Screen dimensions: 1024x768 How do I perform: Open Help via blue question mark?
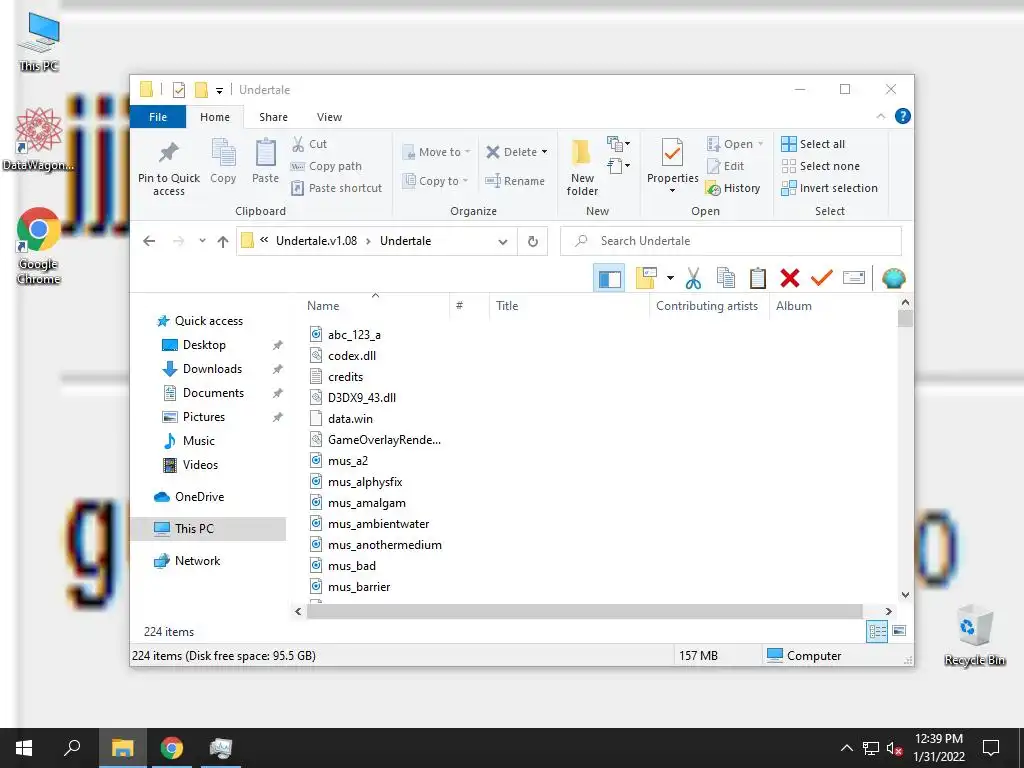[903, 116]
